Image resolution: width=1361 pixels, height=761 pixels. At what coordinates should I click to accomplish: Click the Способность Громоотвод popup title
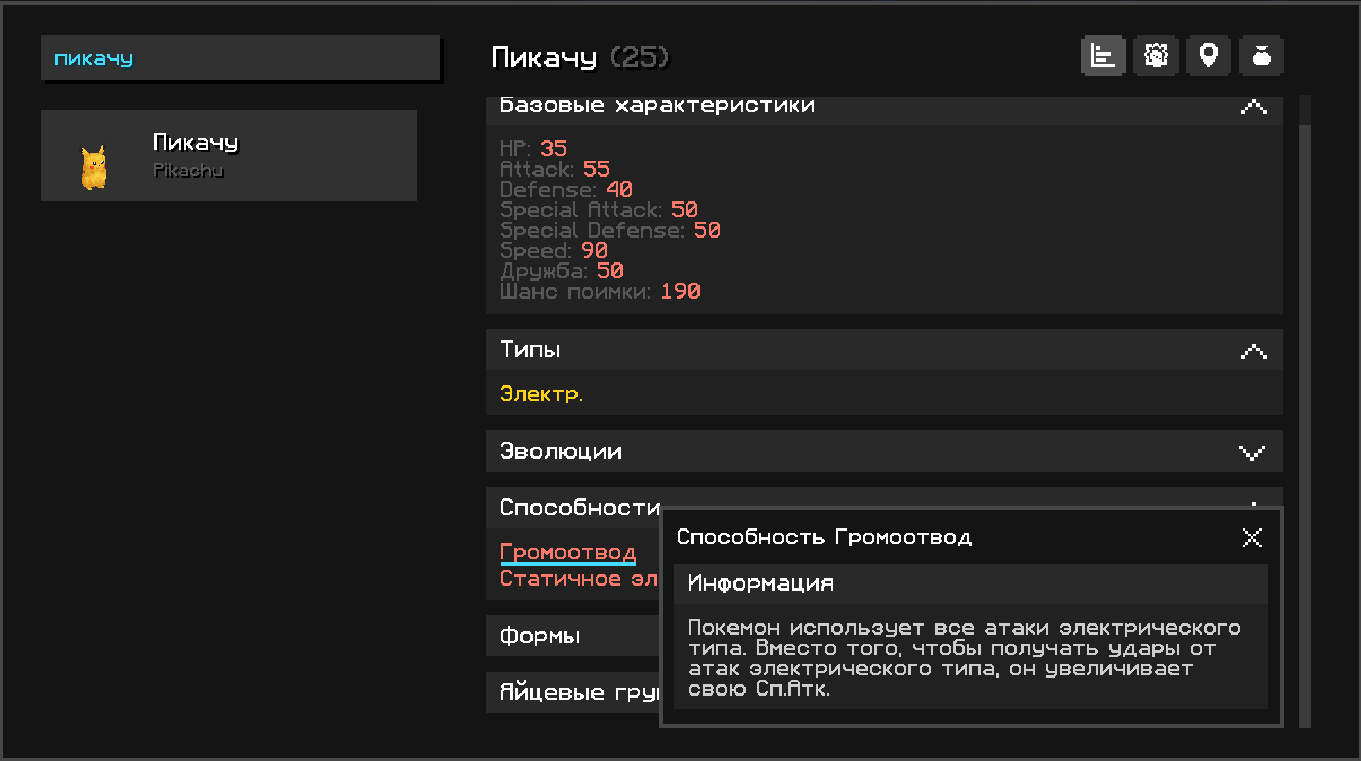(x=825, y=538)
